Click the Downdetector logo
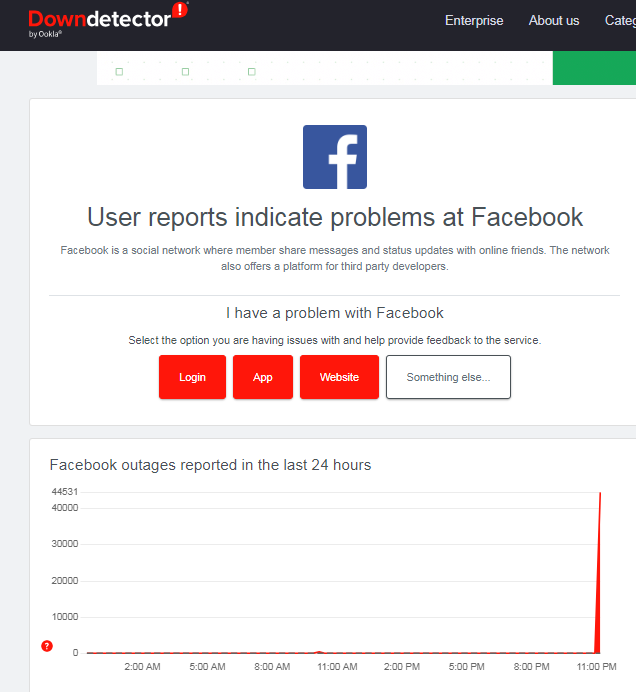Image resolution: width=636 pixels, height=692 pixels. click(x=100, y=19)
